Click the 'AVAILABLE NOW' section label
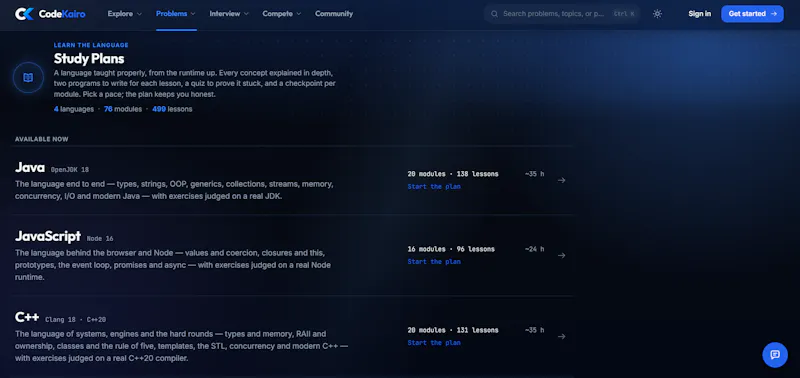800x378 pixels. tap(41, 139)
